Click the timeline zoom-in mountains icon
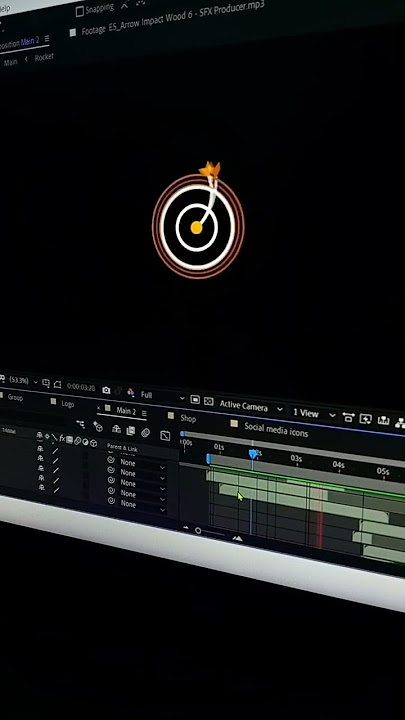The width and height of the screenshot is (405, 720). pyautogui.click(x=237, y=538)
